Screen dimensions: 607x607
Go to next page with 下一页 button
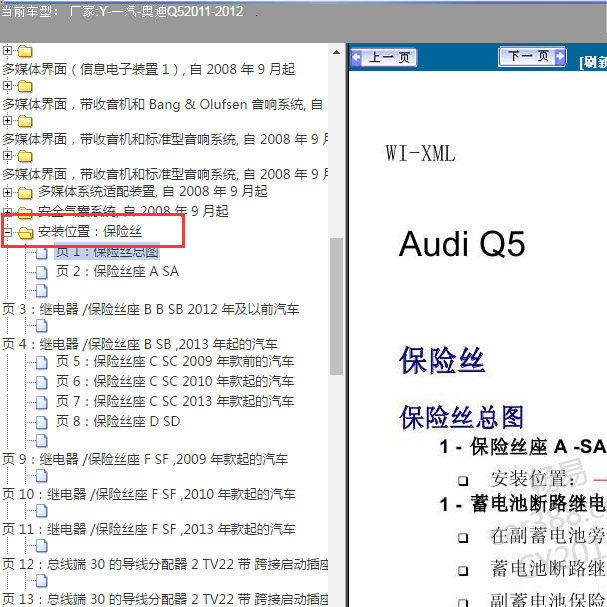[x=532, y=57]
